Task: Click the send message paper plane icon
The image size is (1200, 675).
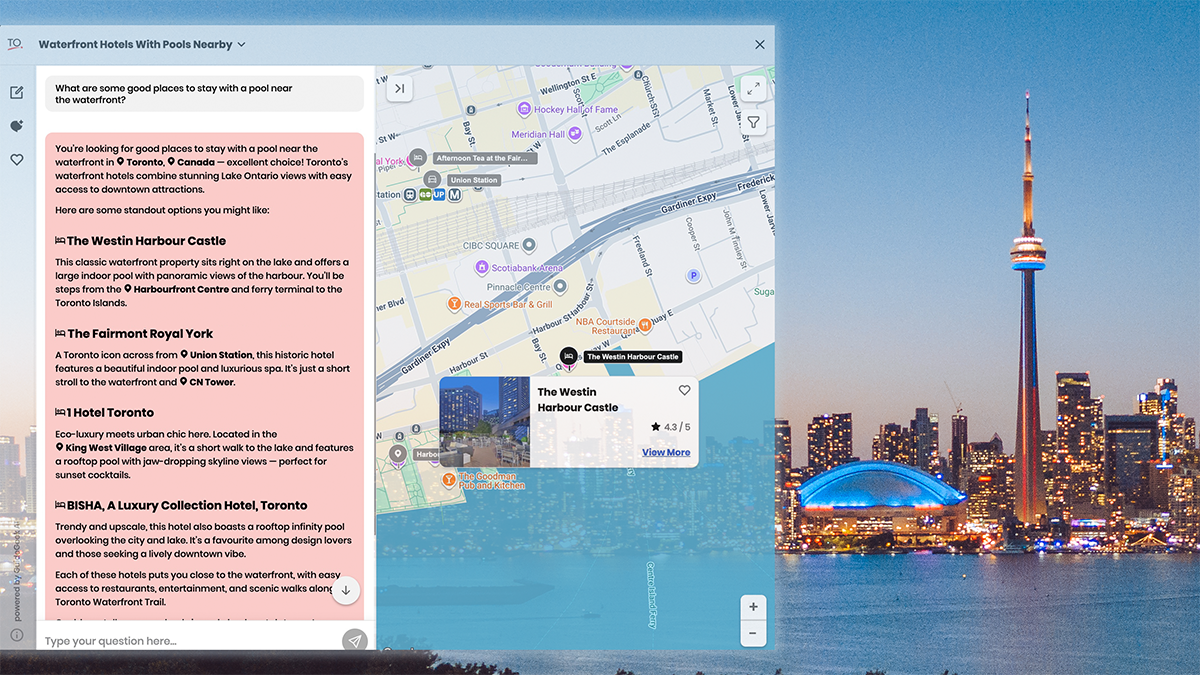Action: pos(354,640)
